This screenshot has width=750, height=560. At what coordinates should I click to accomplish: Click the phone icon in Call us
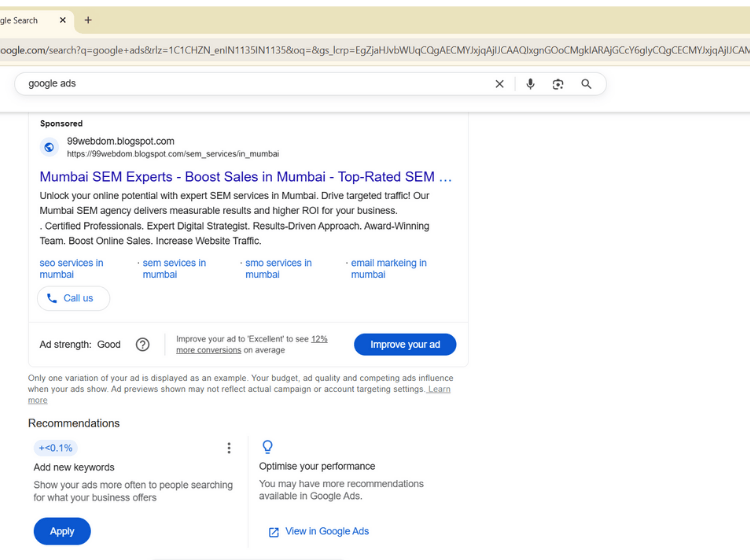pyautogui.click(x=52, y=298)
